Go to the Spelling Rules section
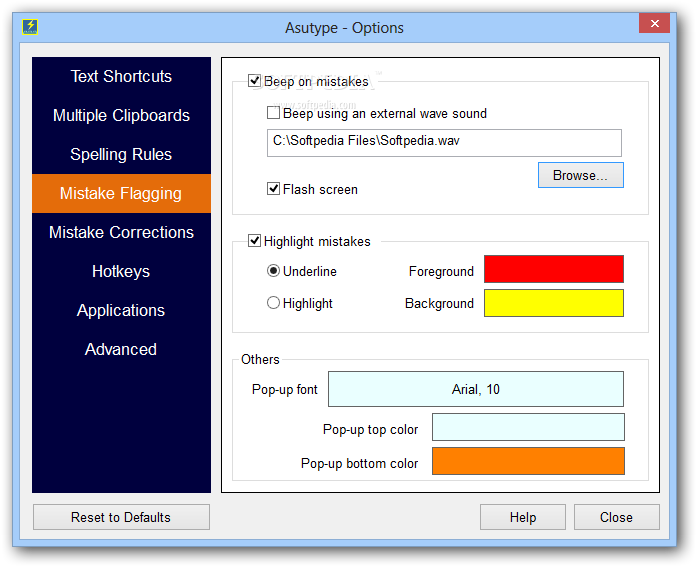The image size is (697, 567). [121, 155]
